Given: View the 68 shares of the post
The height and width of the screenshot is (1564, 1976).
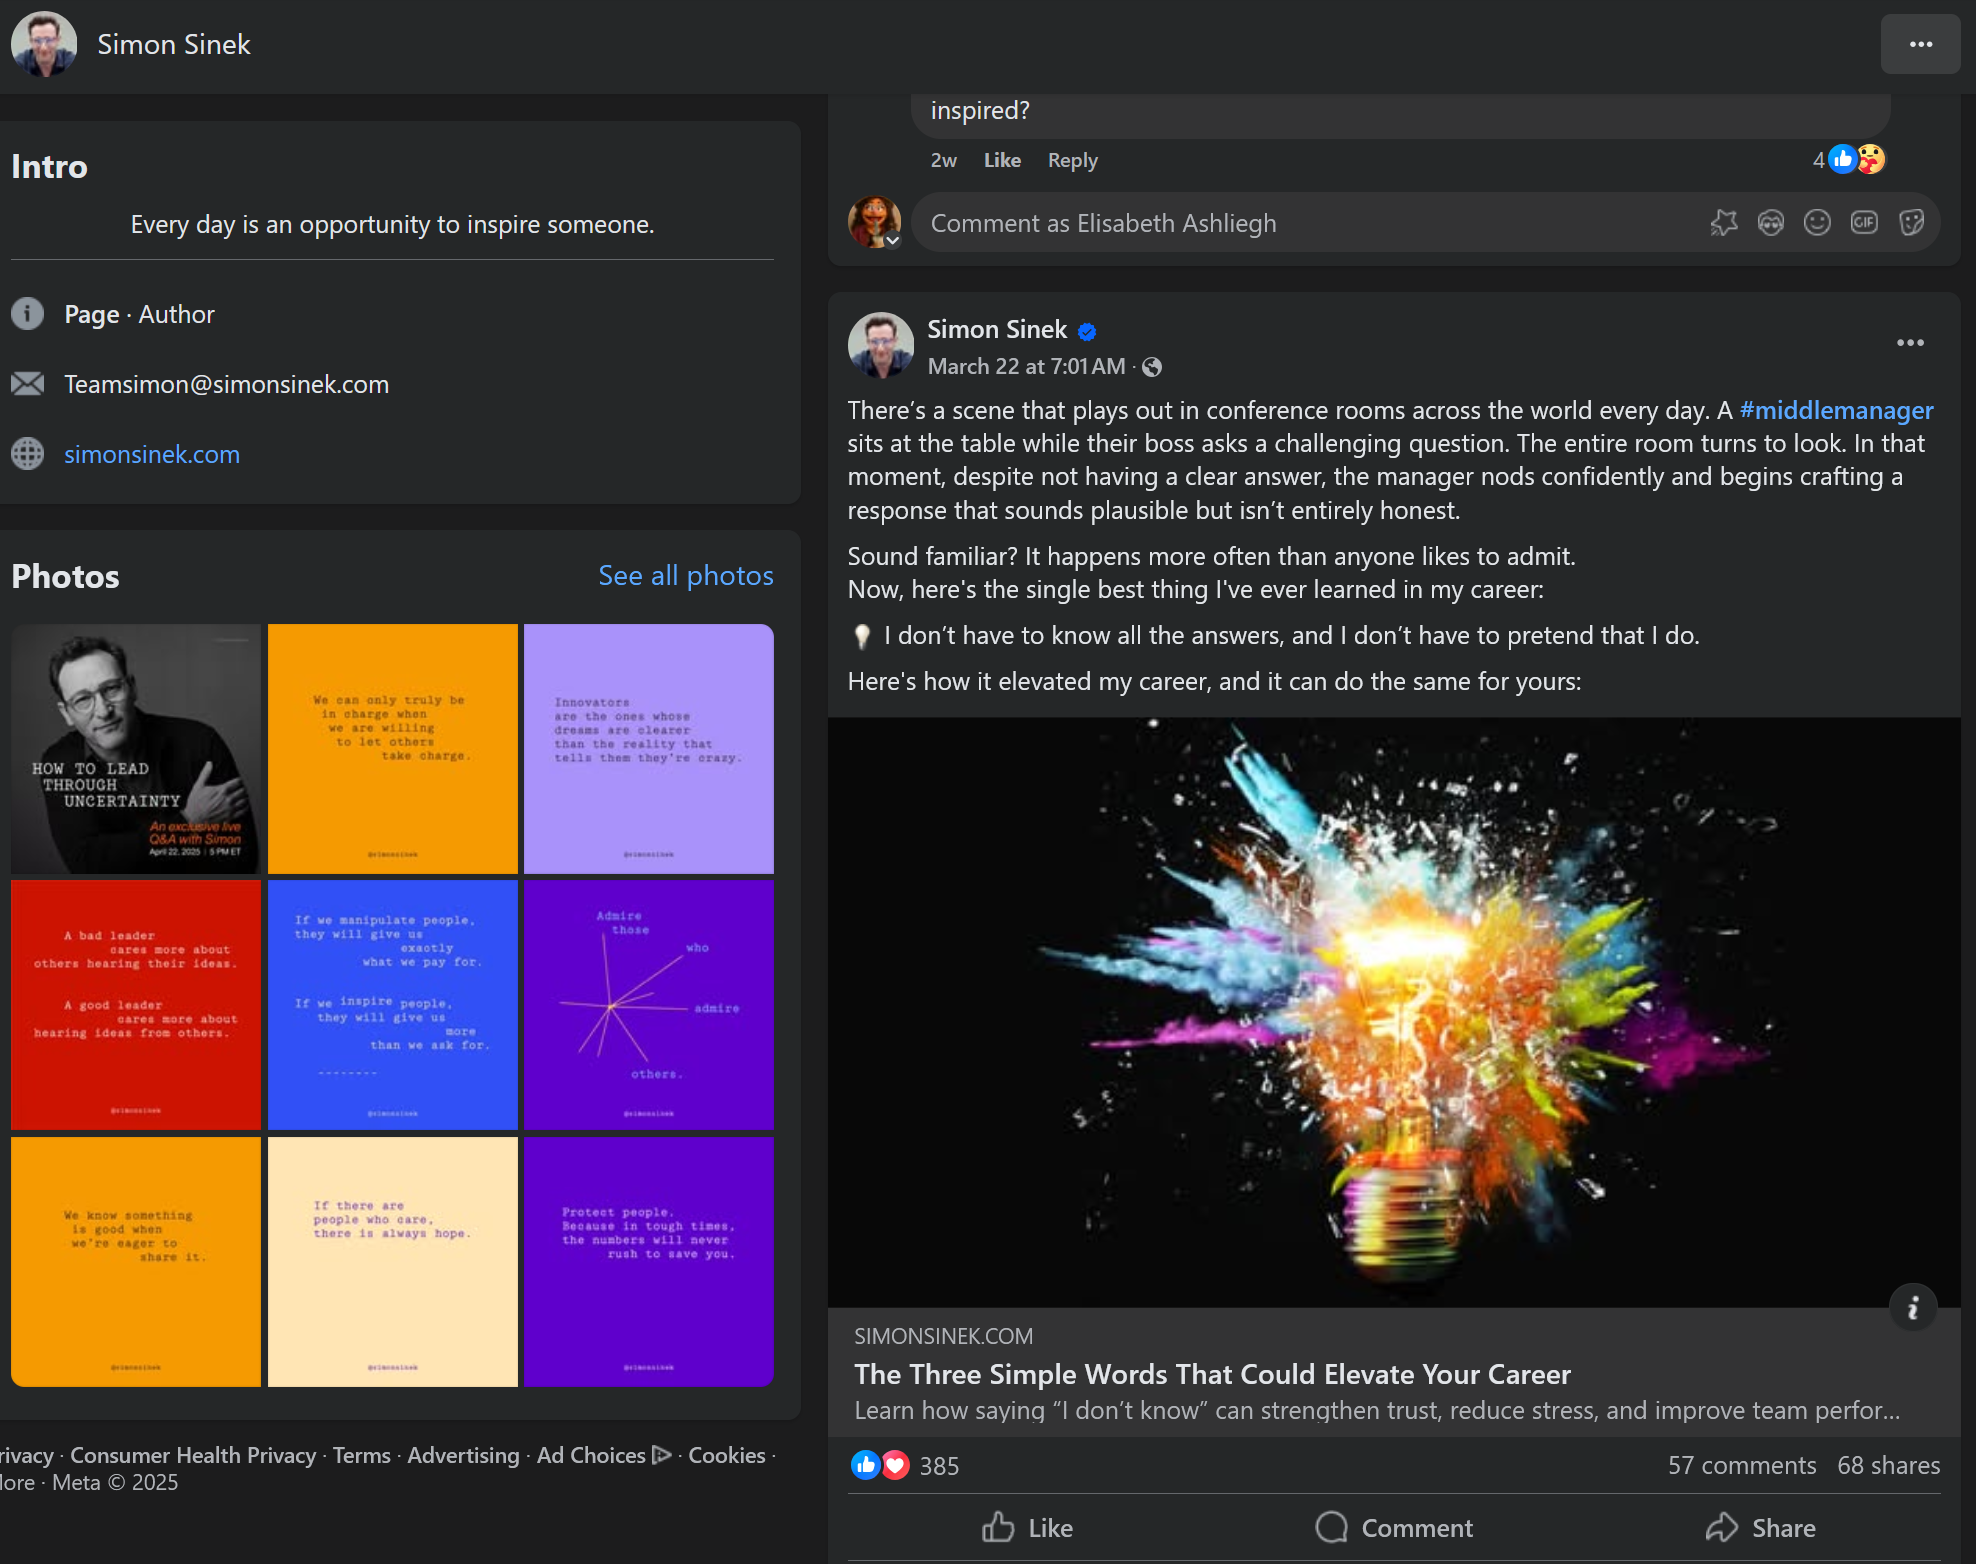Looking at the screenshot, I should (x=1889, y=1466).
